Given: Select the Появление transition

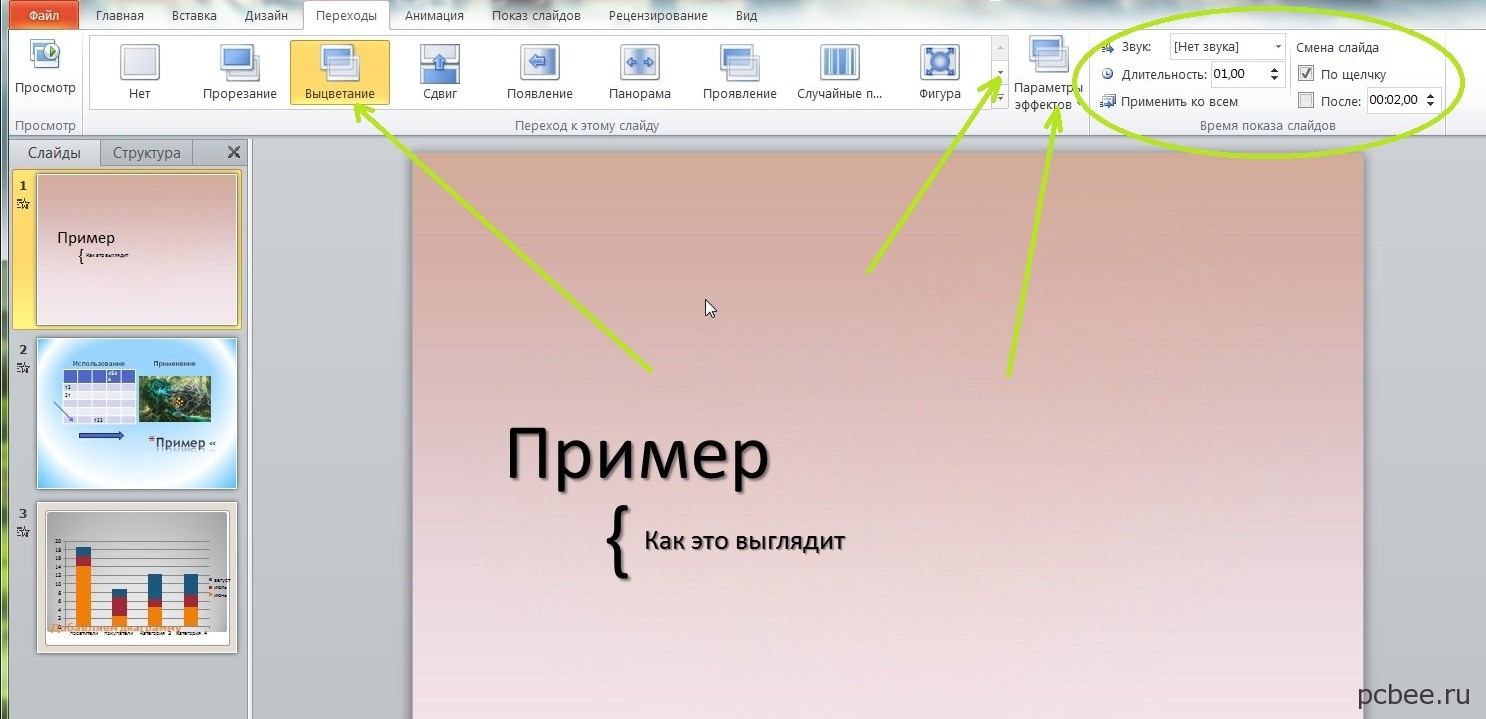Looking at the screenshot, I should 540,71.
